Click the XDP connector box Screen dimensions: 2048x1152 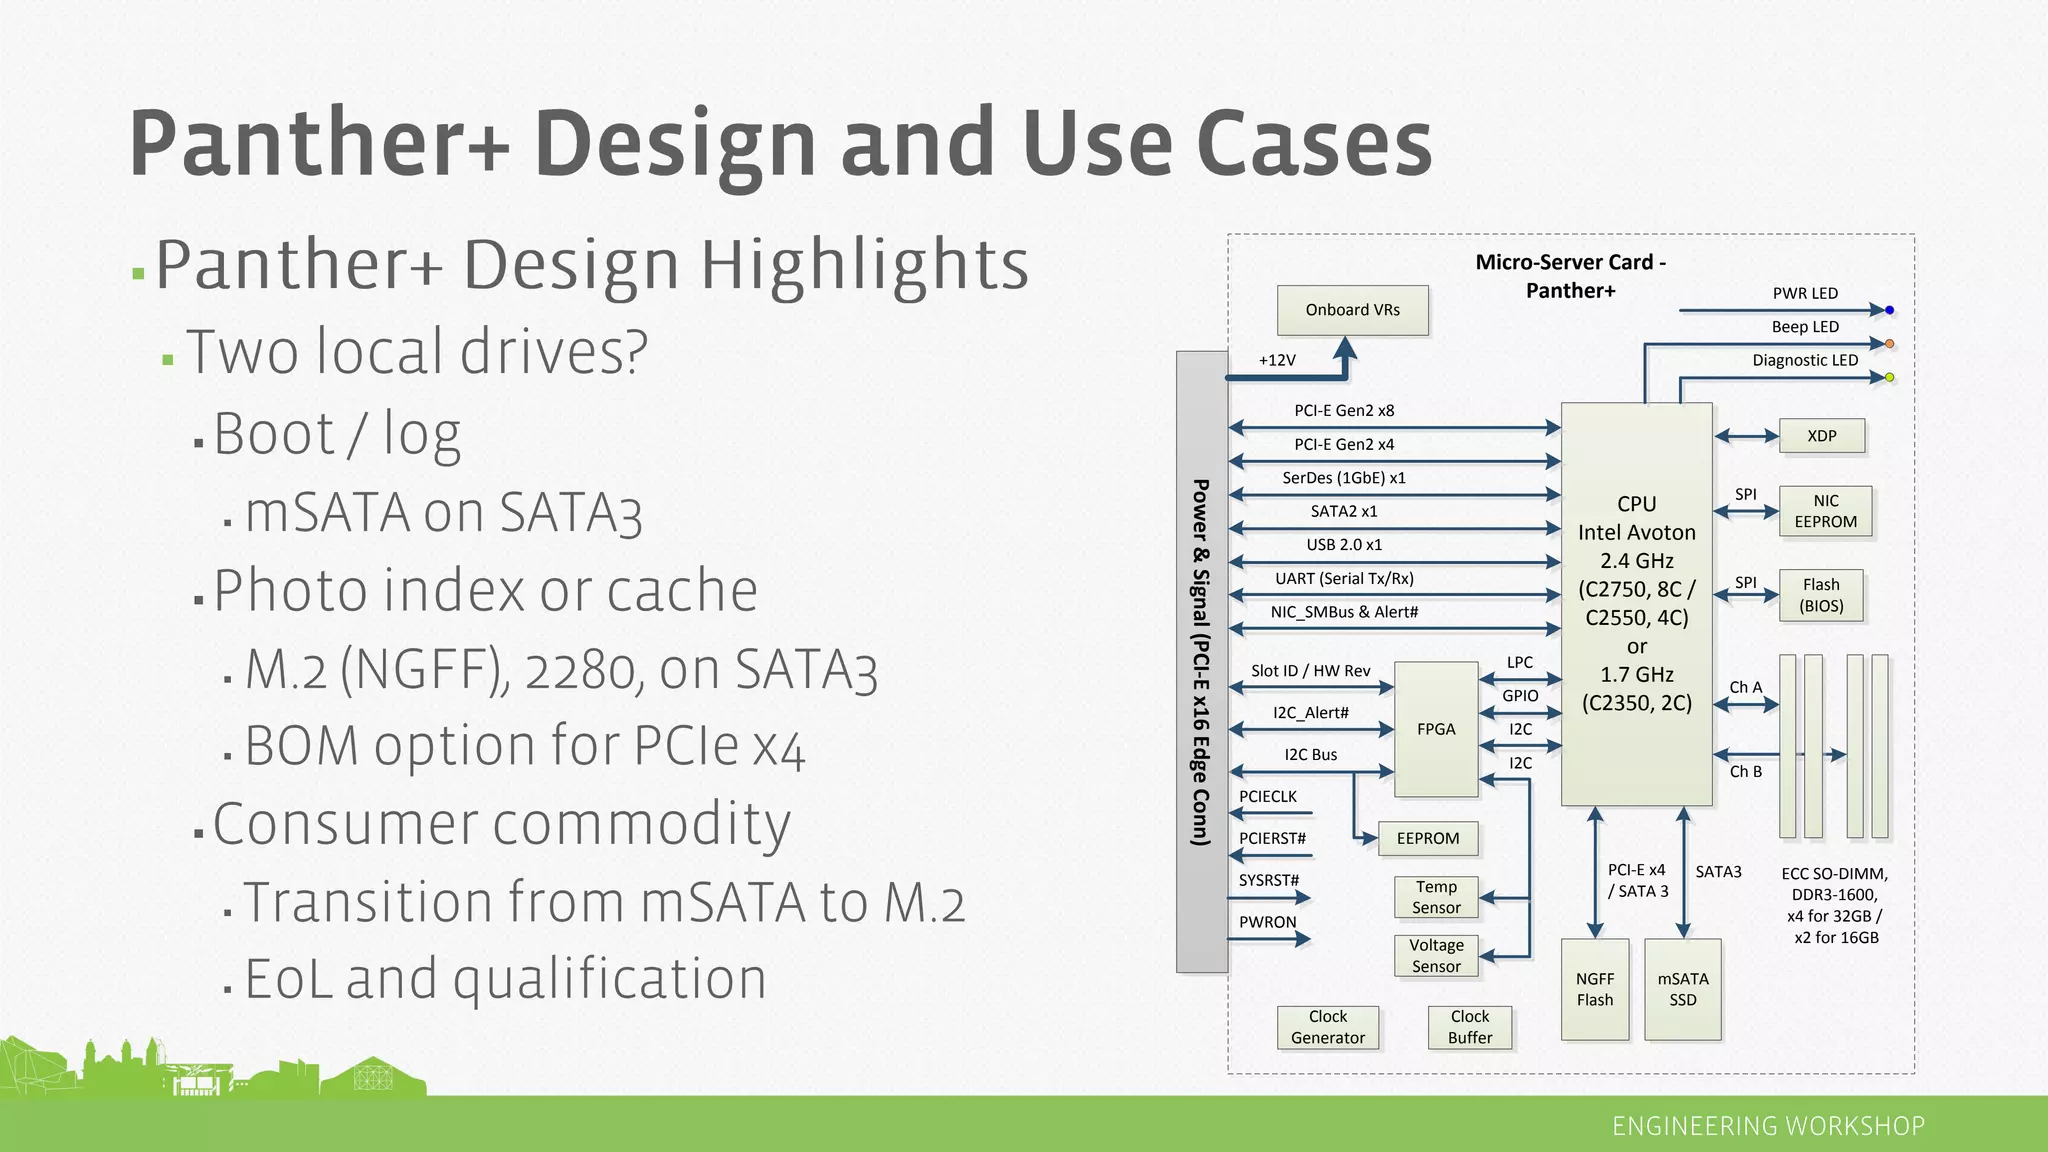pos(1821,436)
